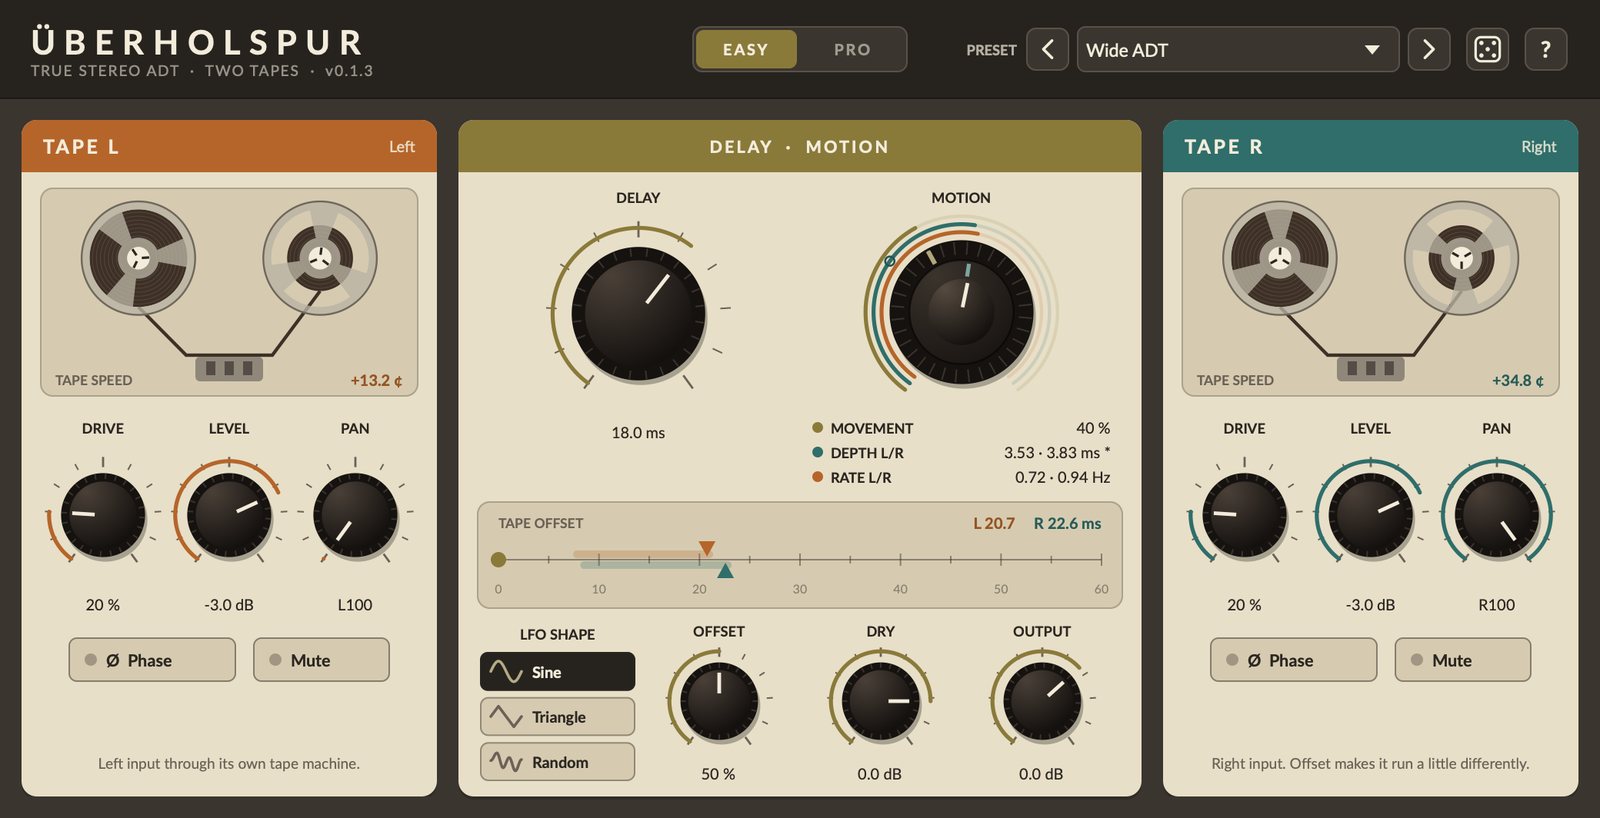
Task: Go to the previous preset
Action: point(1047,49)
